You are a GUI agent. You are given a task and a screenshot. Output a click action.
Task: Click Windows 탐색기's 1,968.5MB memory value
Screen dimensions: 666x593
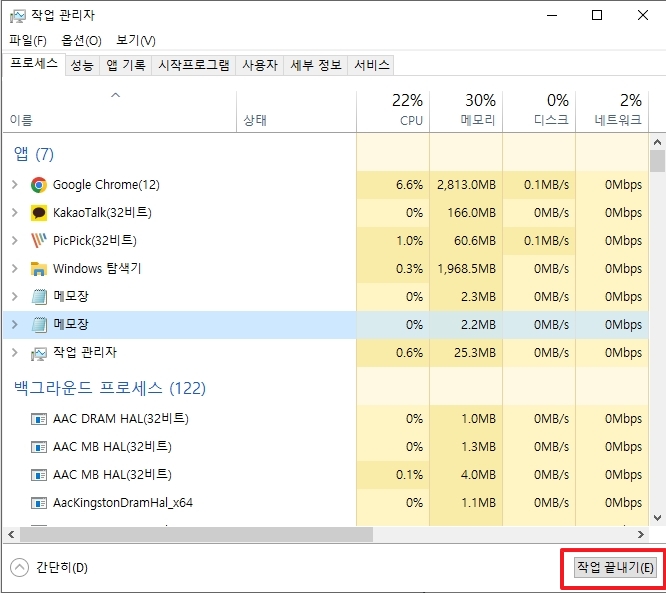tap(466, 269)
